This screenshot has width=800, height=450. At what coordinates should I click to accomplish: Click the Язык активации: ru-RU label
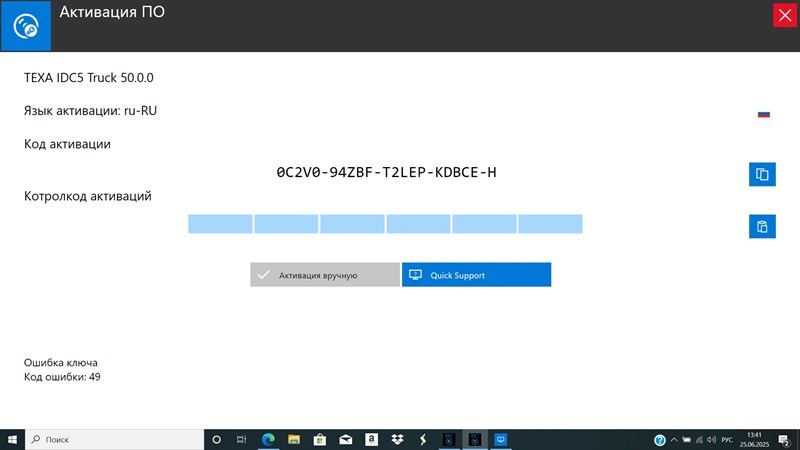(x=90, y=111)
